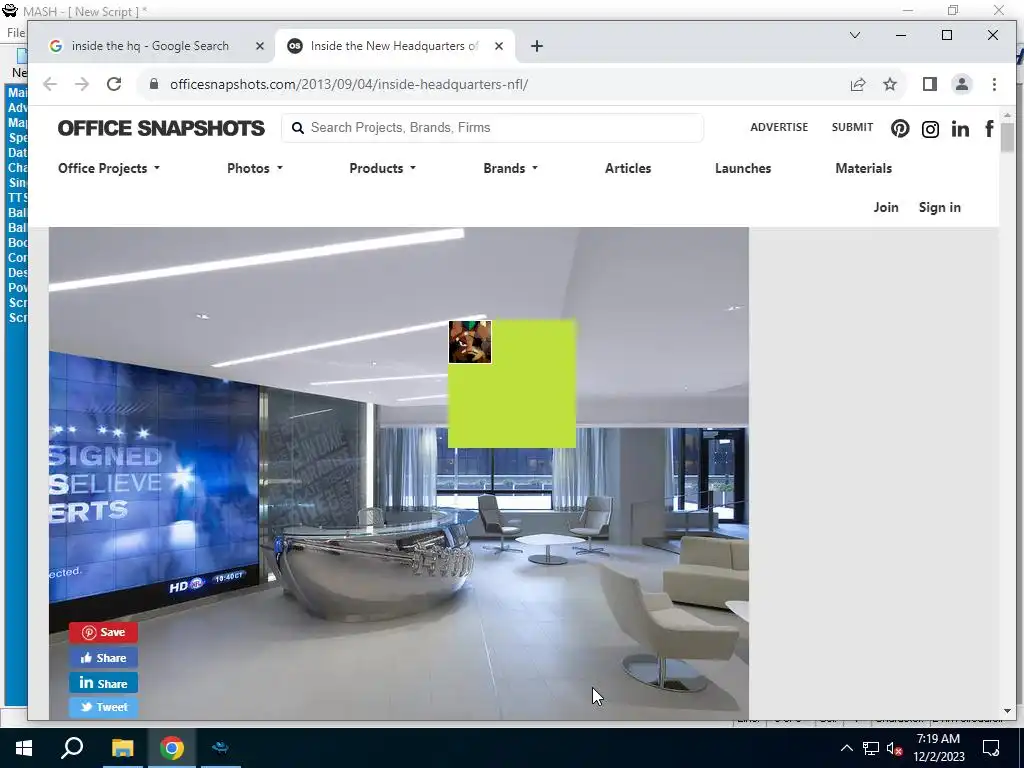Click the browser forward arrow
The image size is (1024, 768).
pyautogui.click(x=82, y=84)
